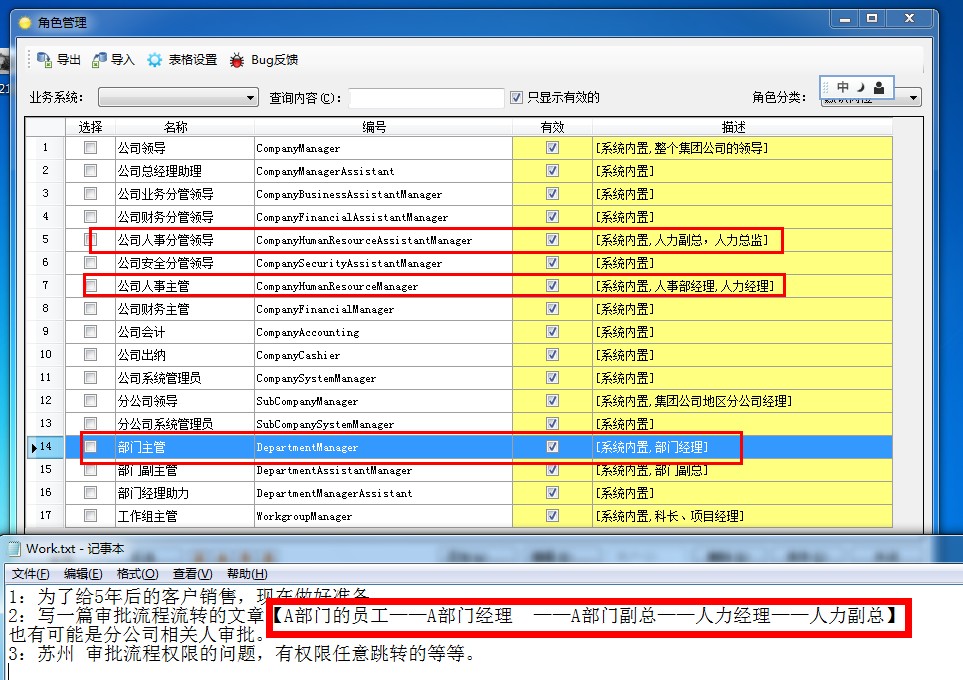
Task: Select the DepartmentManagerAssistant cell
Action: [383, 493]
